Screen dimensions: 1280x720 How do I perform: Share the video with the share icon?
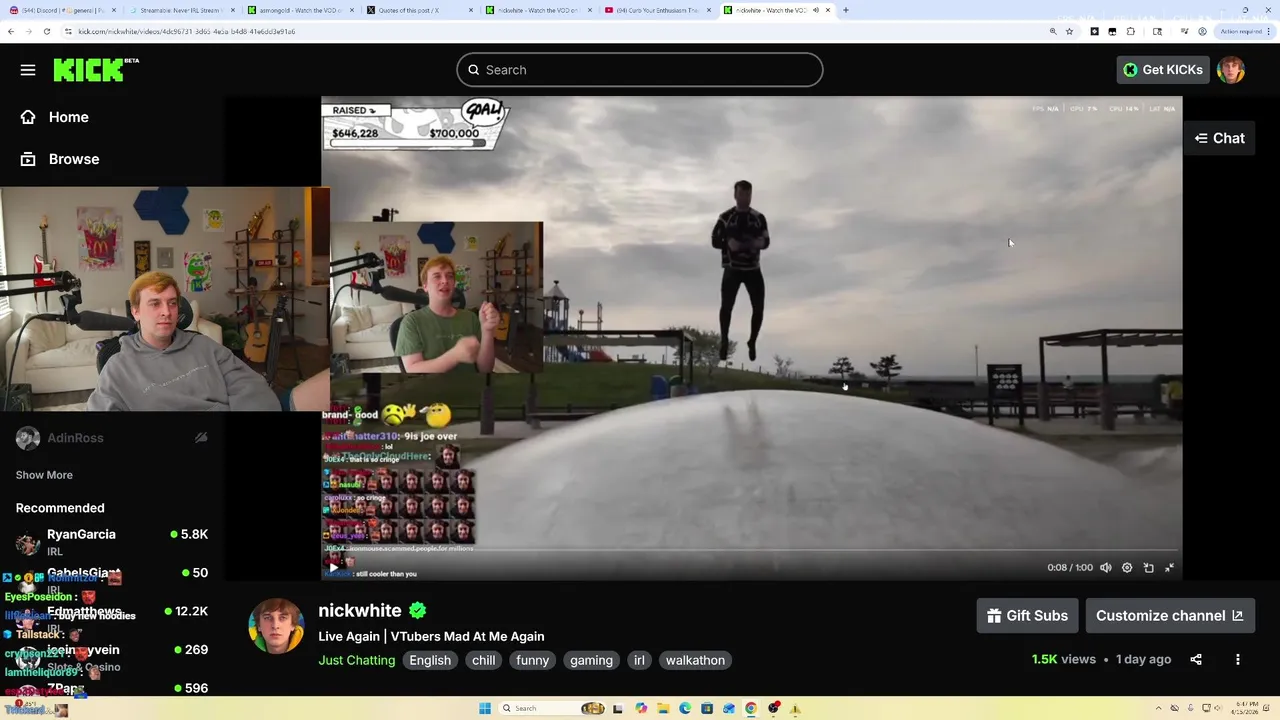coord(1196,660)
